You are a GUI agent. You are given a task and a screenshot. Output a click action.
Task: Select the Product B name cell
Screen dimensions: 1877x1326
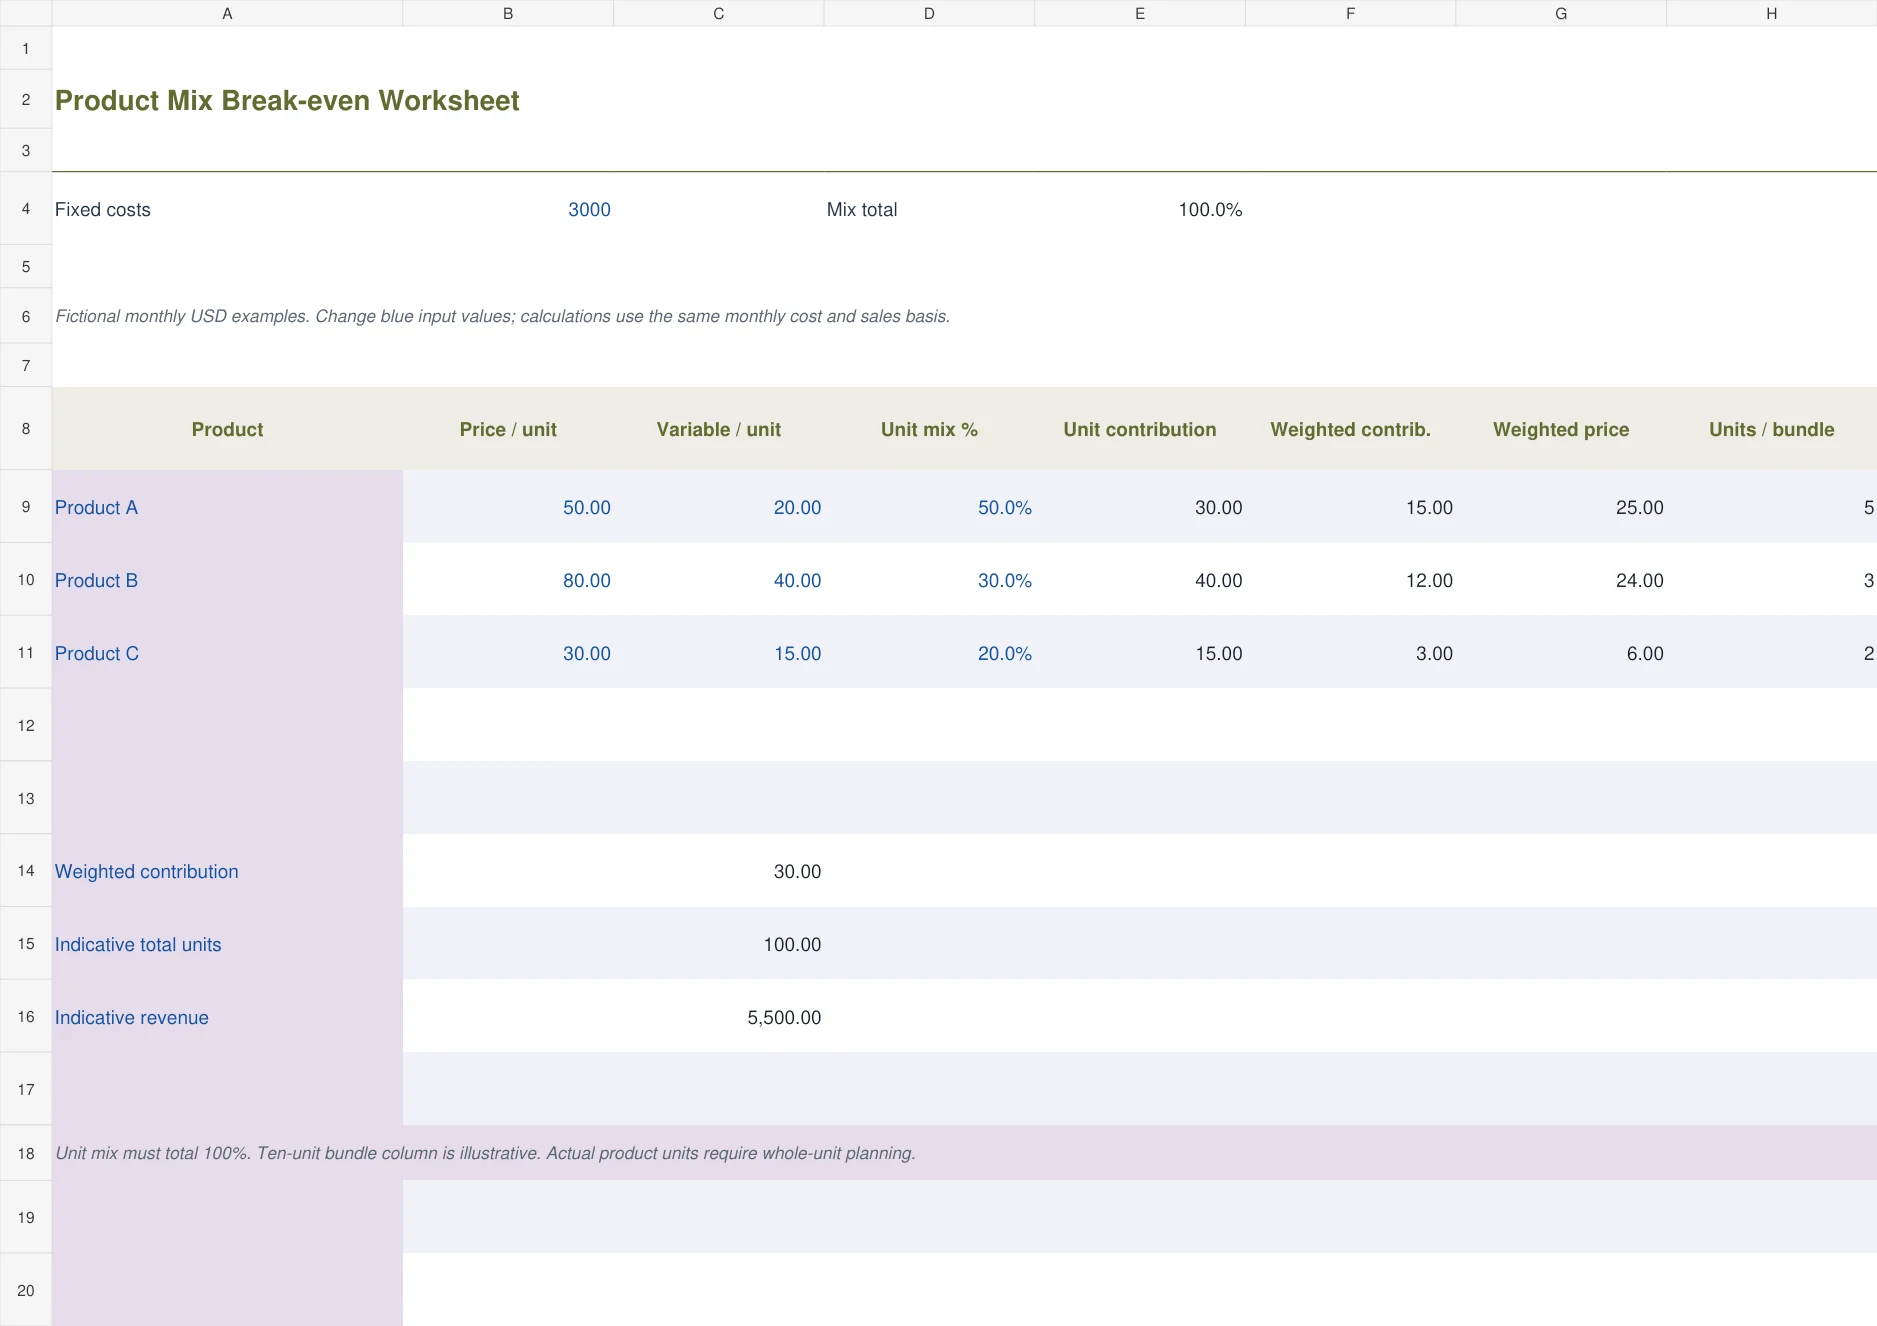[x=227, y=580]
